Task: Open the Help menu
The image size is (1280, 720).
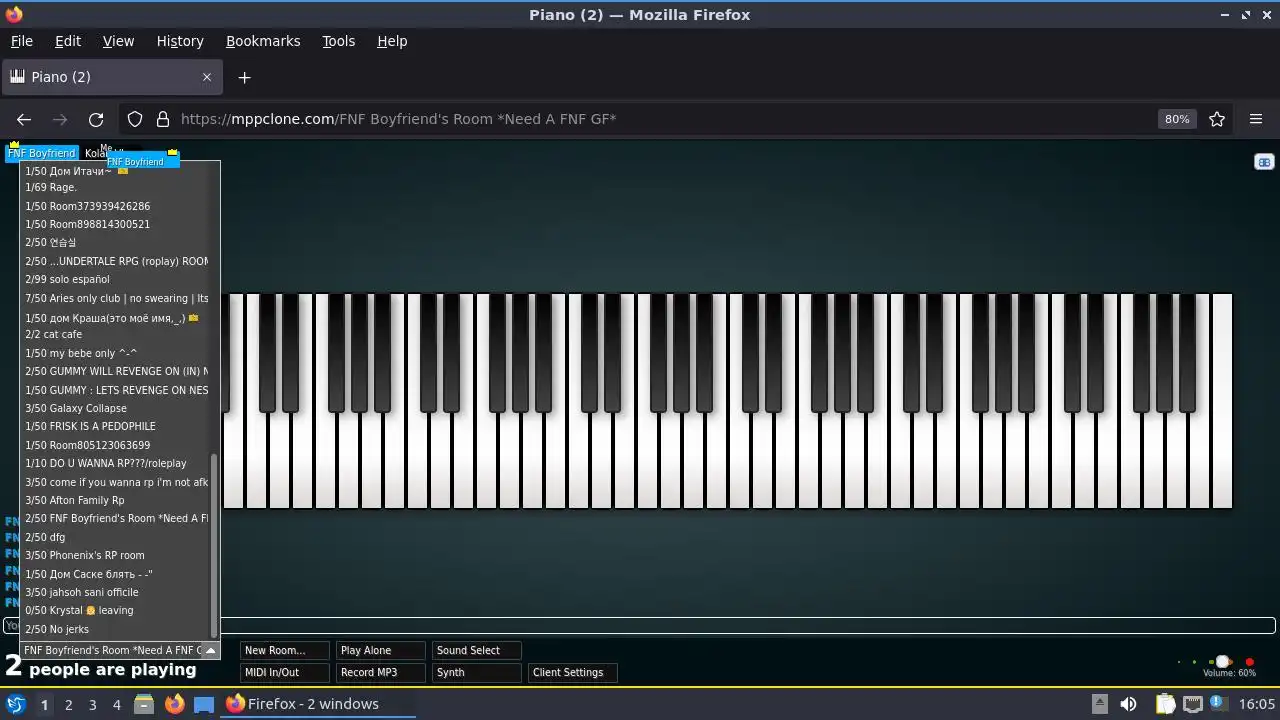Action: point(392,41)
